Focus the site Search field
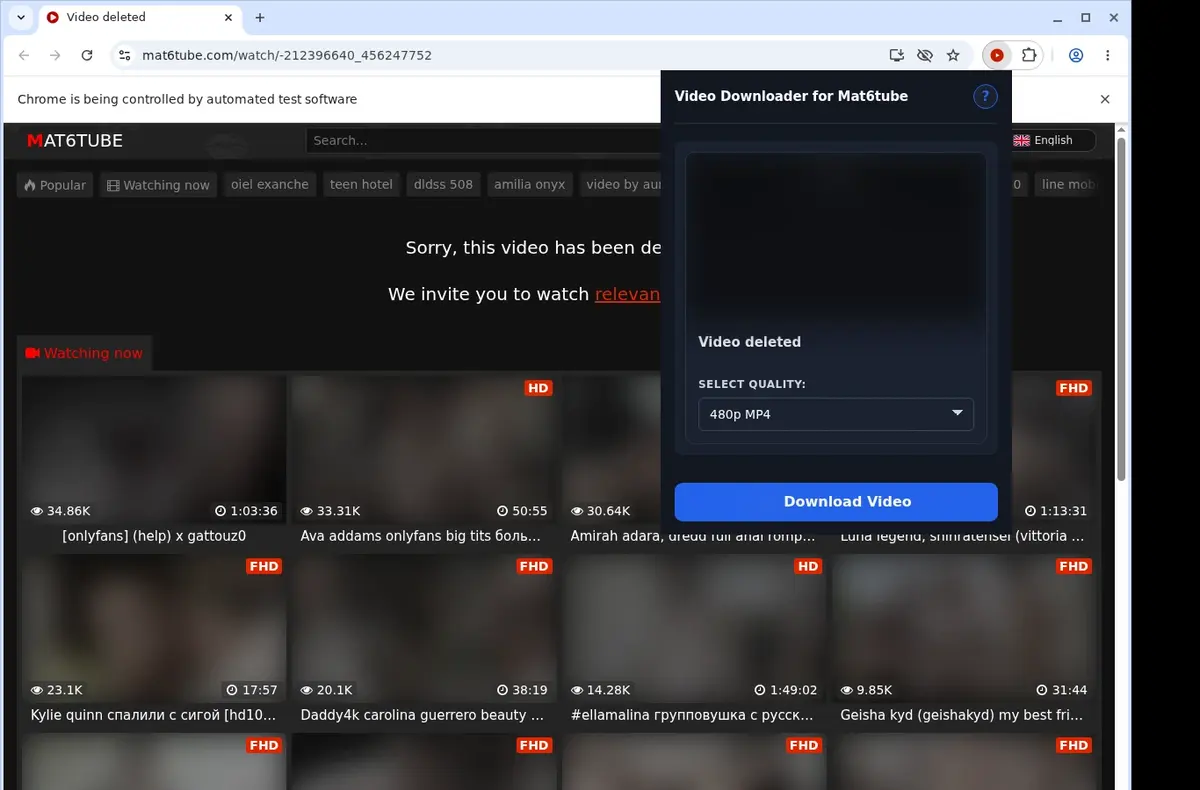The image size is (1200, 790). 483,140
